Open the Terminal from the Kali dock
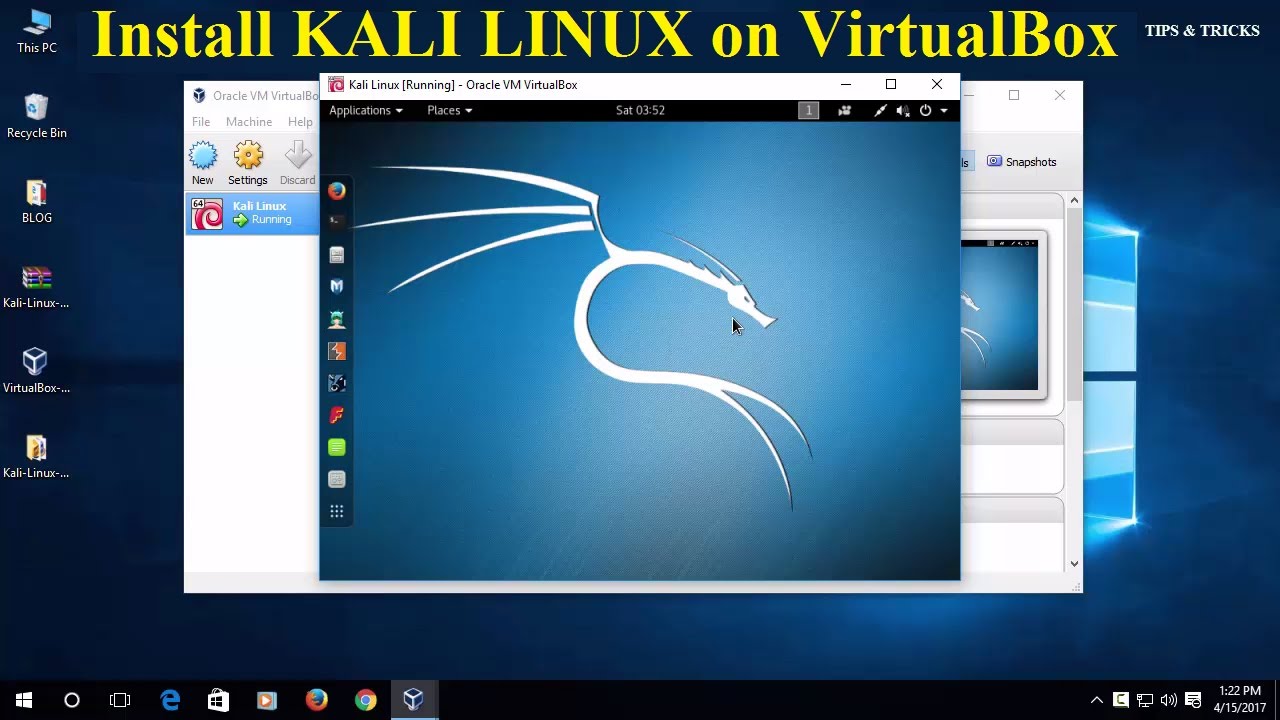 tap(337, 222)
